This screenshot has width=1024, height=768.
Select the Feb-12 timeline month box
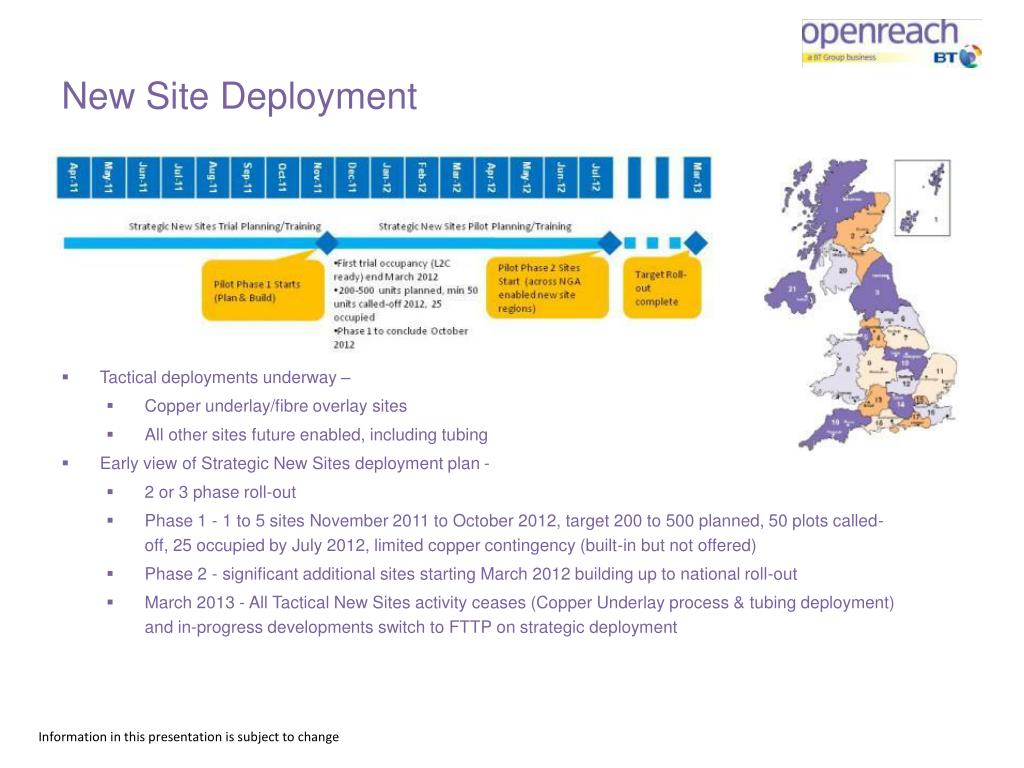pos(422,178)
